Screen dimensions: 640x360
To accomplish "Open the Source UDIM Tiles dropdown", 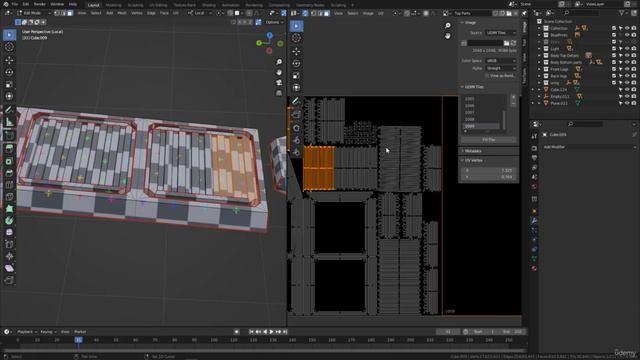I will click(x=501, y=33).
